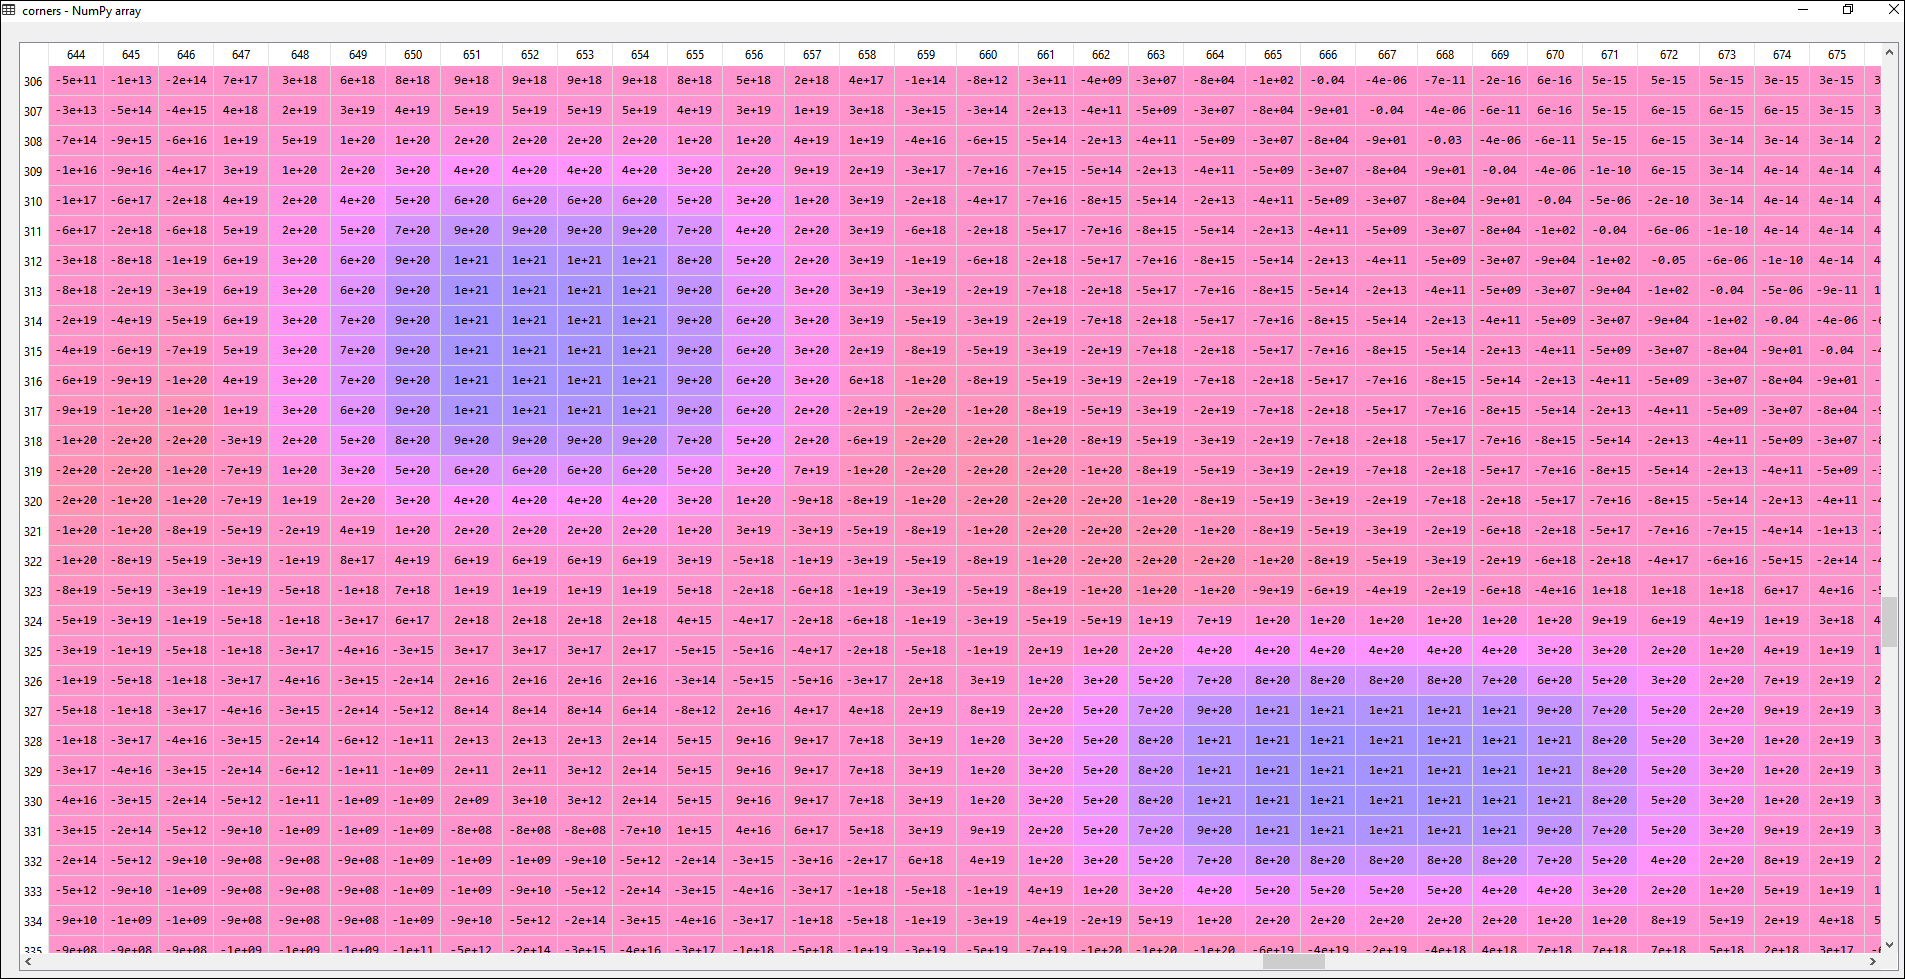Select cell 7e+19 at row 319, column 657
The image size is (1905, 979).
click(812, 470)
